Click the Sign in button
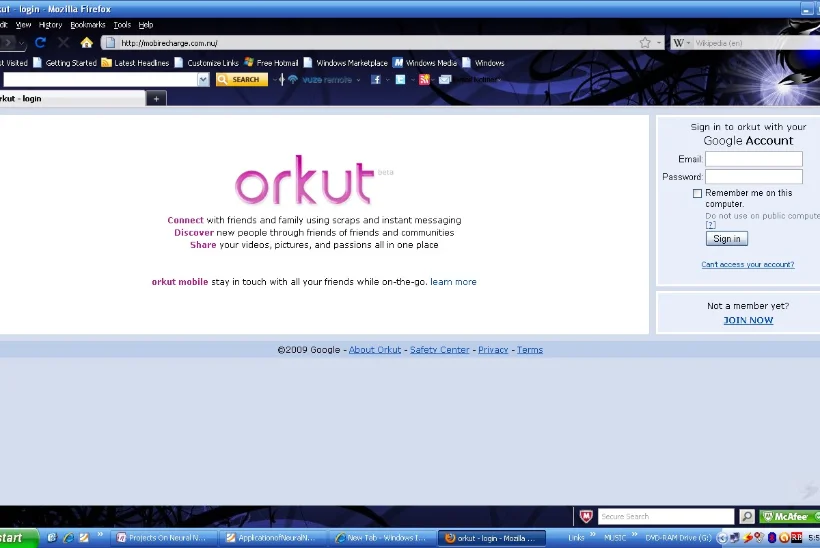Image resolution: width=820 pixels, height=548 pixels. click(x=727, y=239)
